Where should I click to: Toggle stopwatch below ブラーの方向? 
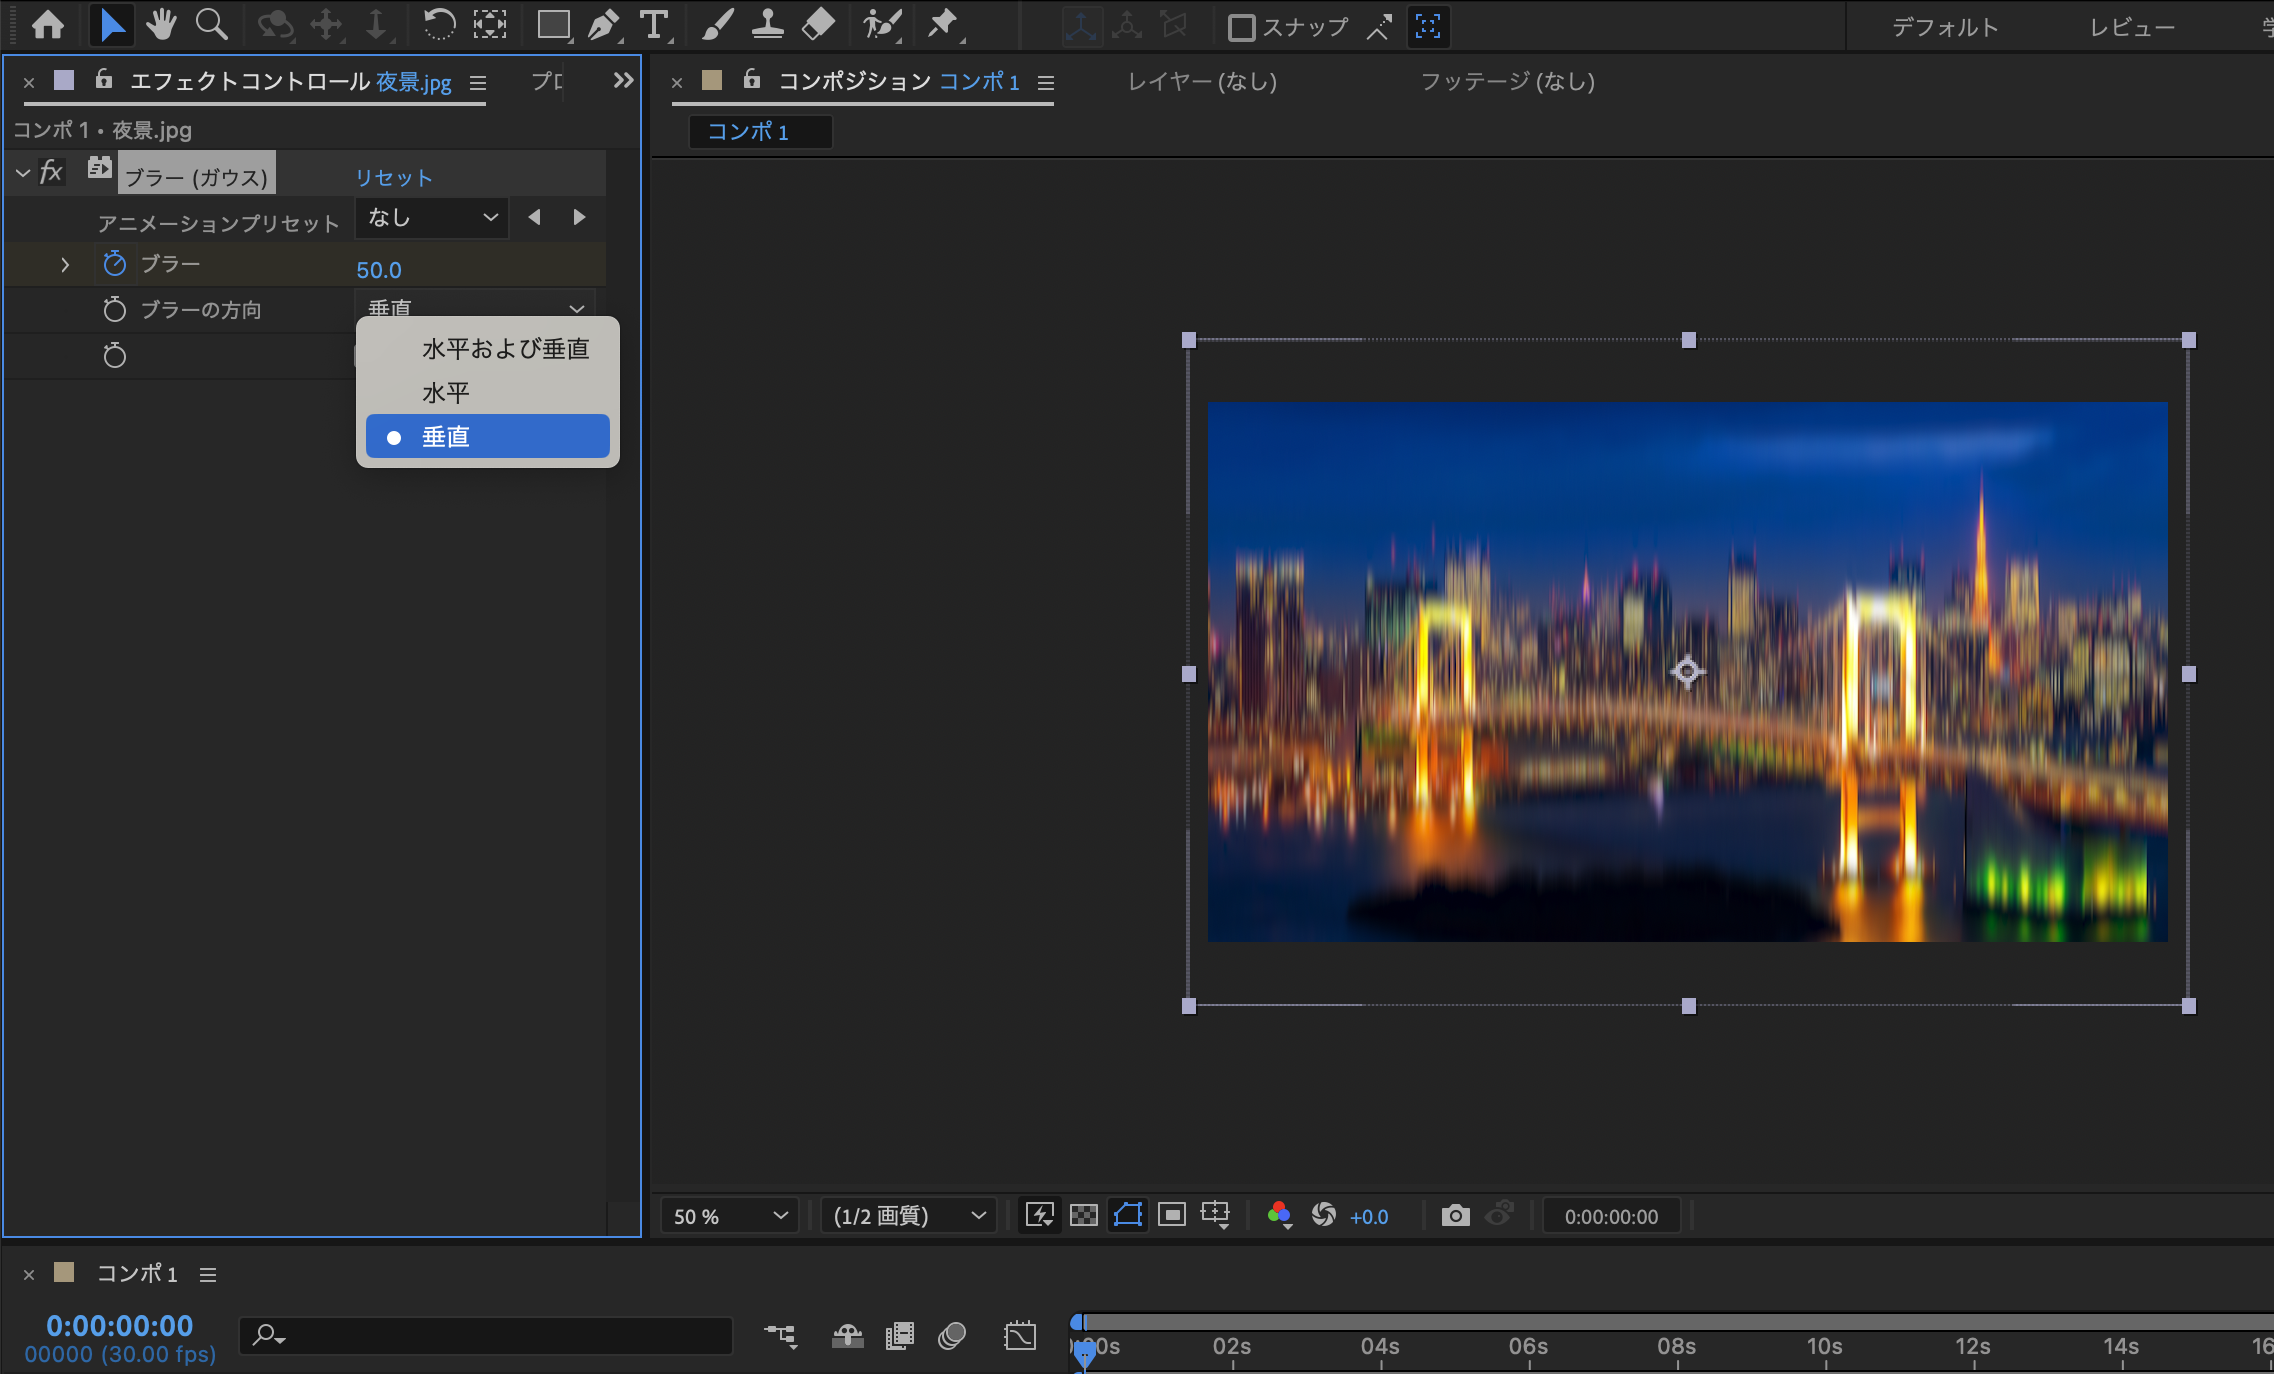(115, 355)
